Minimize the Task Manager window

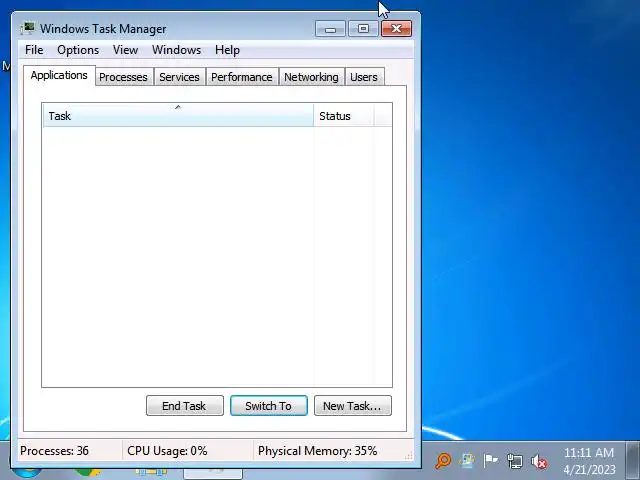(x=330, y=29)
